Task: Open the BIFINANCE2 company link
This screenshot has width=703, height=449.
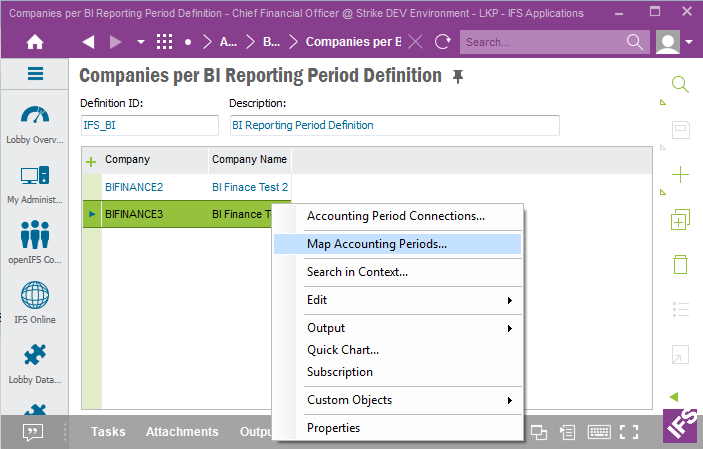Action: [x=134, y=187]
